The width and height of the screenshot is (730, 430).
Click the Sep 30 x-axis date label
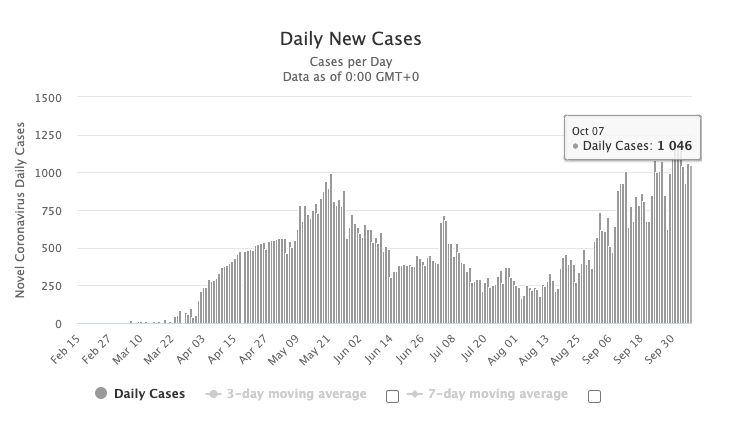click(659, 349)
